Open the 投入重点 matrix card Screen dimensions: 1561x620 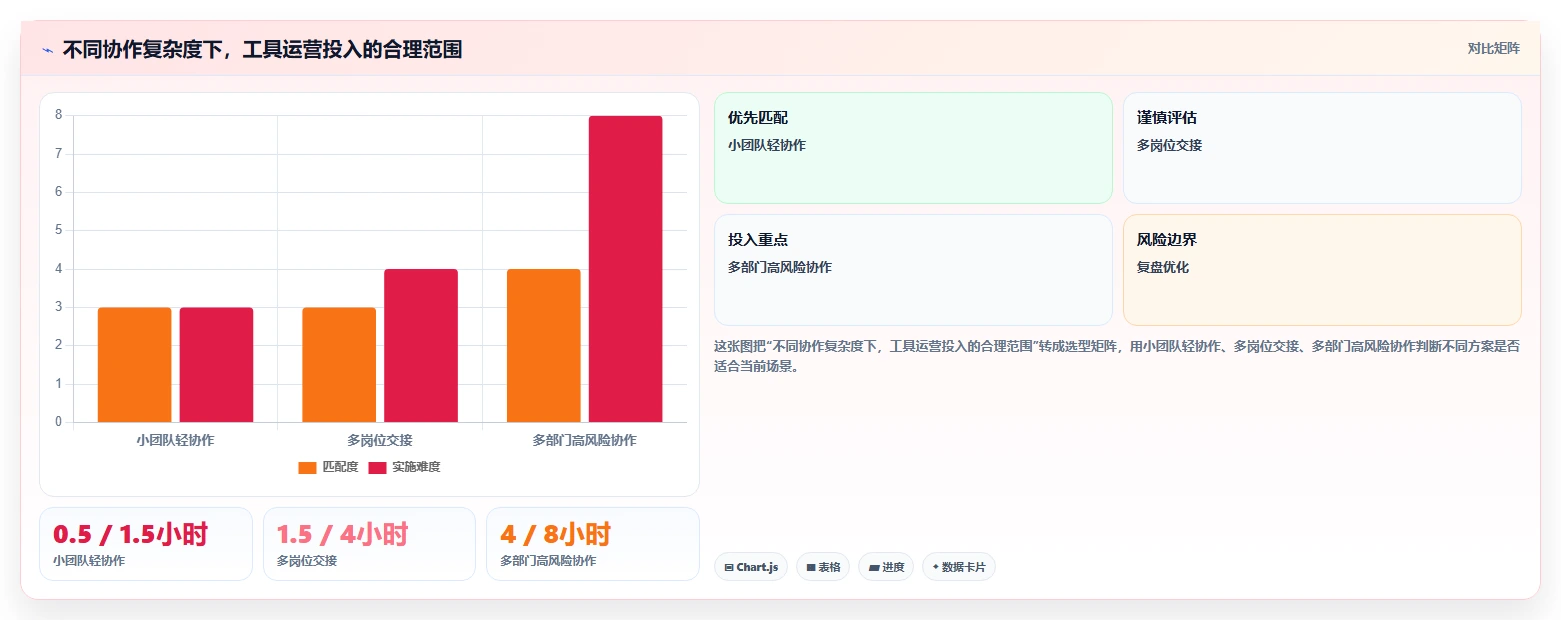tap(913, 270)
